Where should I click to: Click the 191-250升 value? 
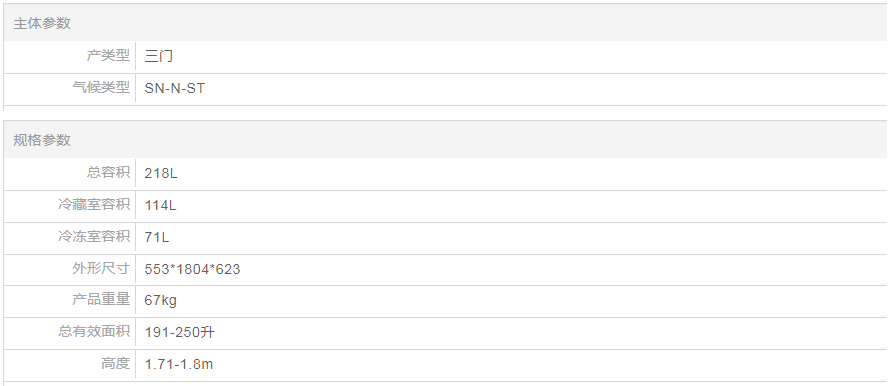[x=180, y=332]
